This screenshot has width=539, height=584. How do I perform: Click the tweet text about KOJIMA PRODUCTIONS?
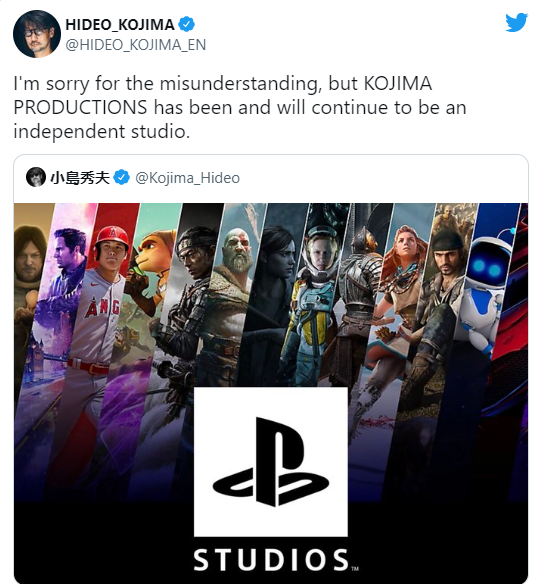click(240, 107)
